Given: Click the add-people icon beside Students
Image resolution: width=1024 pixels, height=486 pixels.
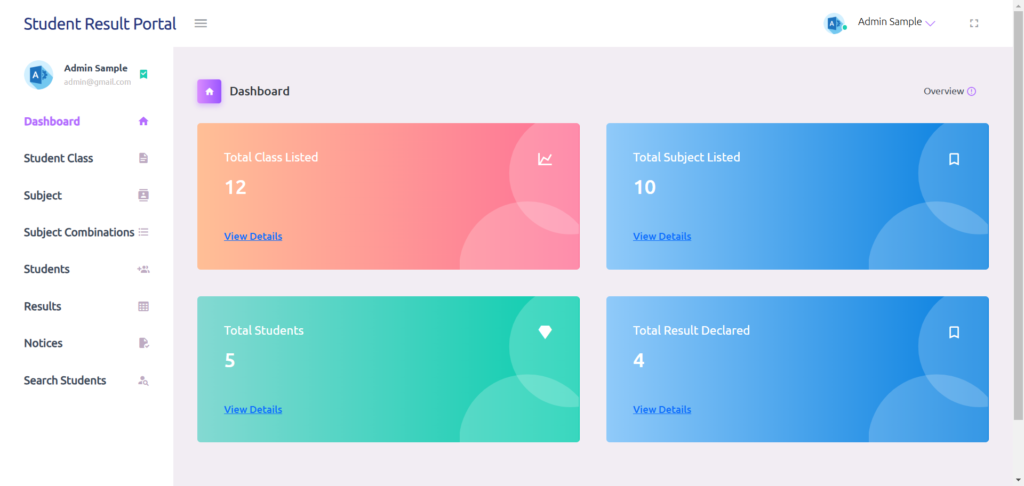Looking at the screenshot, I should click(144, 269).
